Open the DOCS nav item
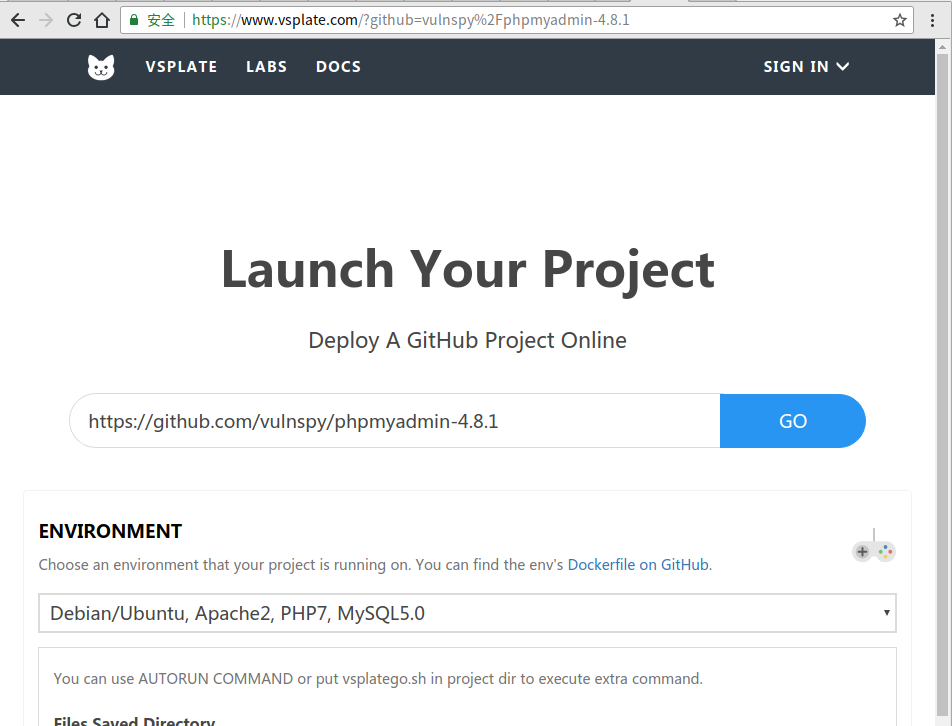Screen dimensions: 952x726 [x=338, y=67]
